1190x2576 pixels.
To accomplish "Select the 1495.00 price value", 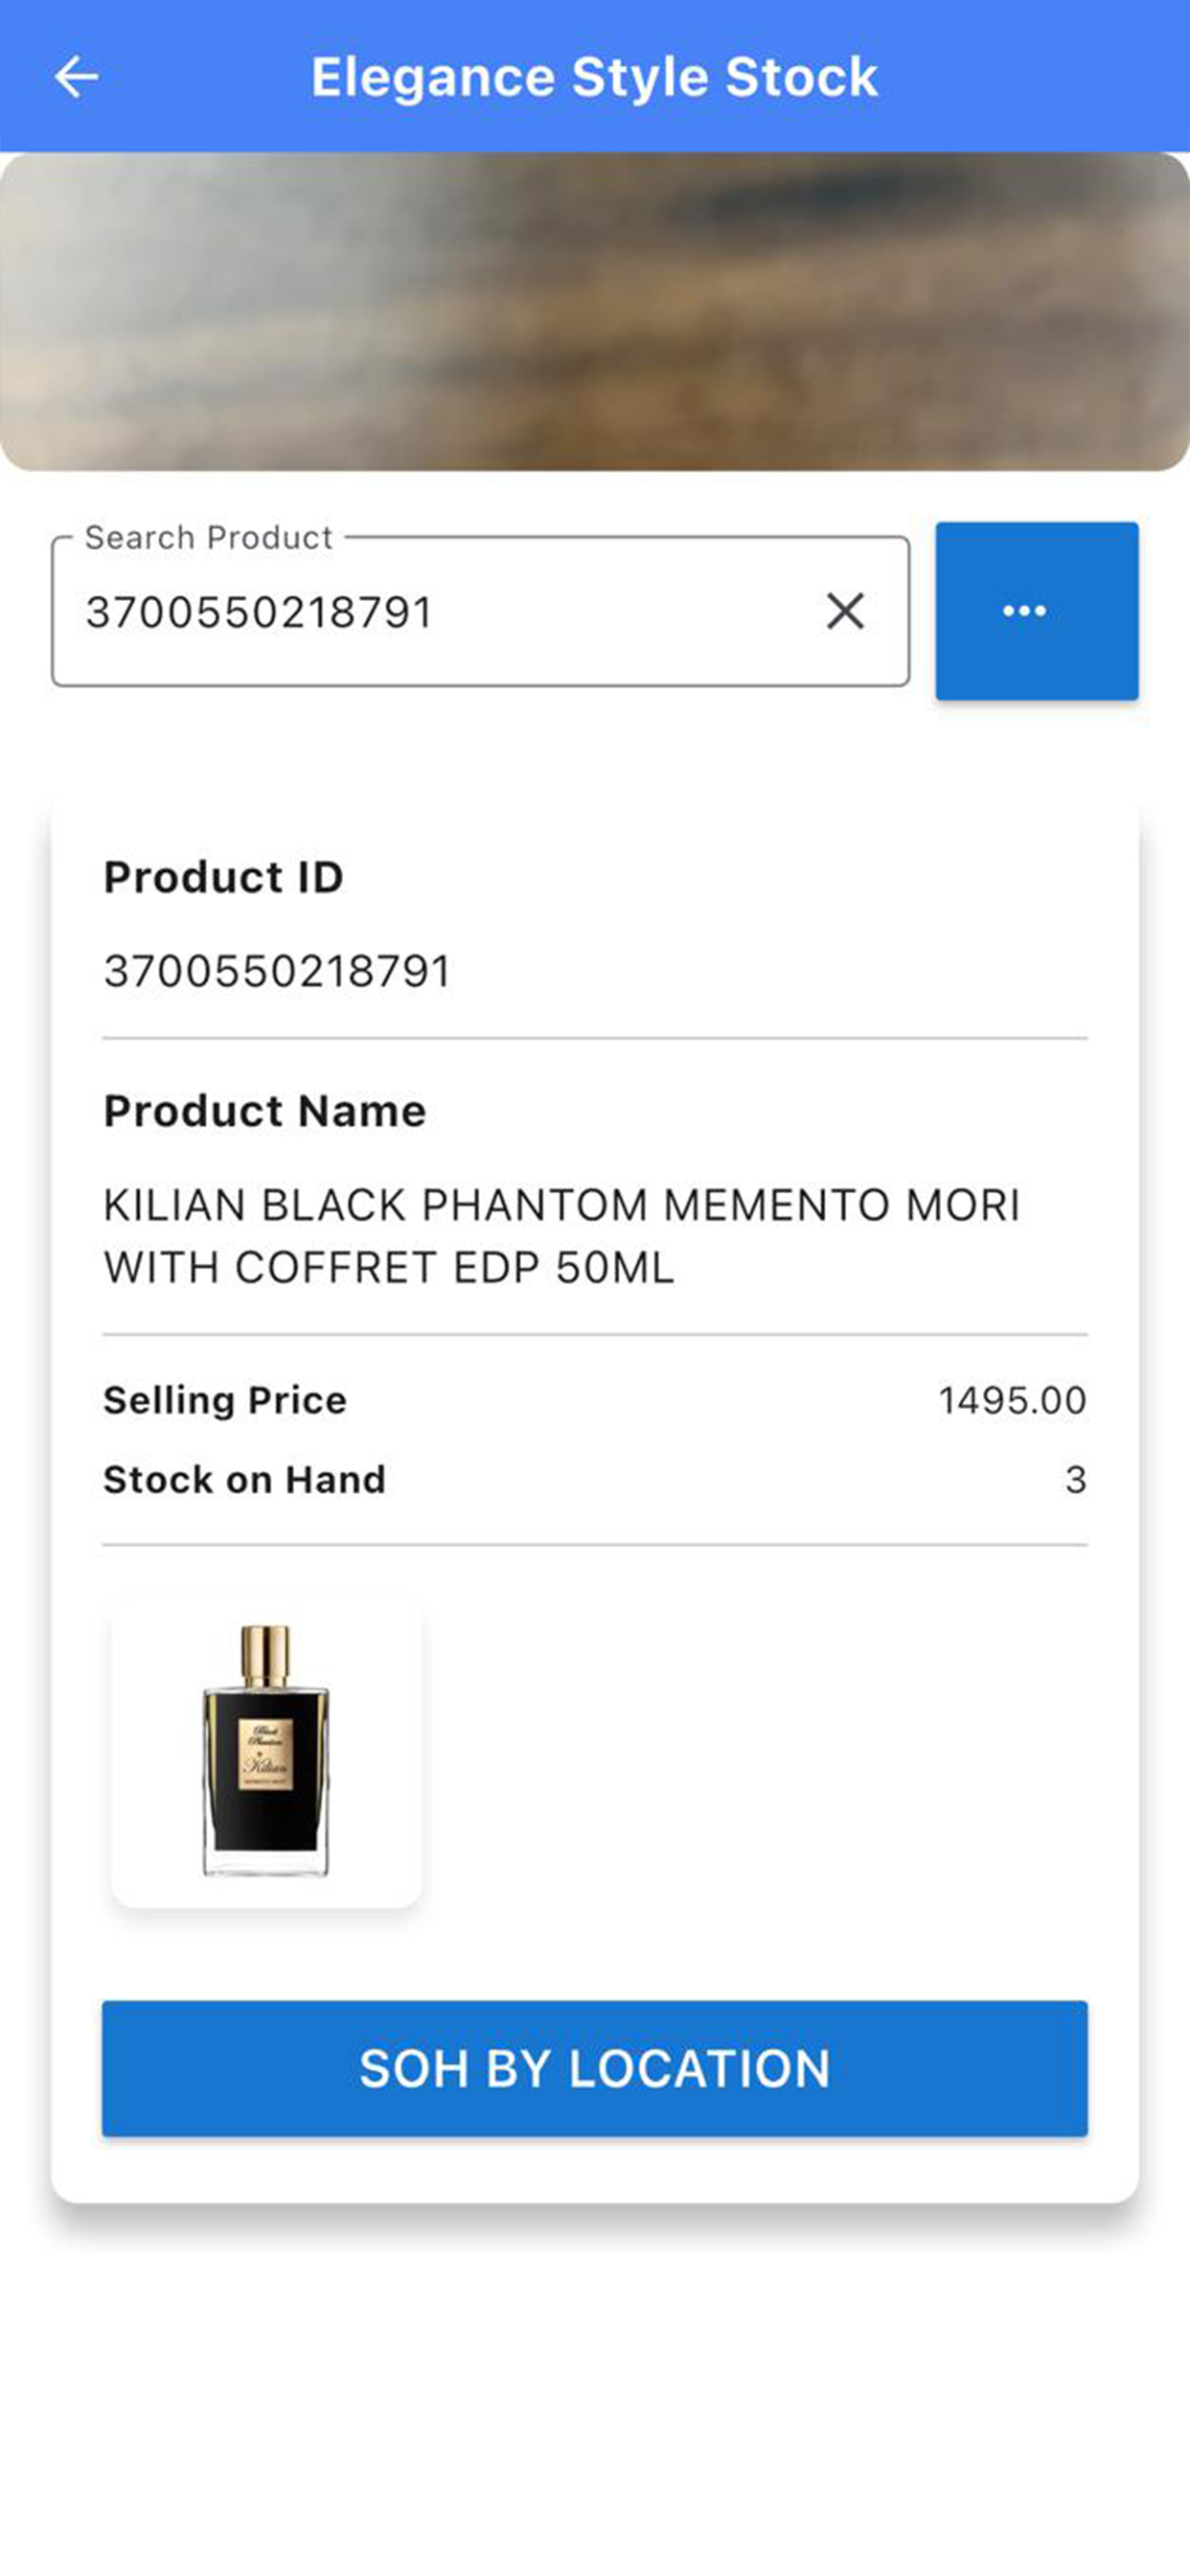I will pyautogui.click(x=1012, y=1400).
